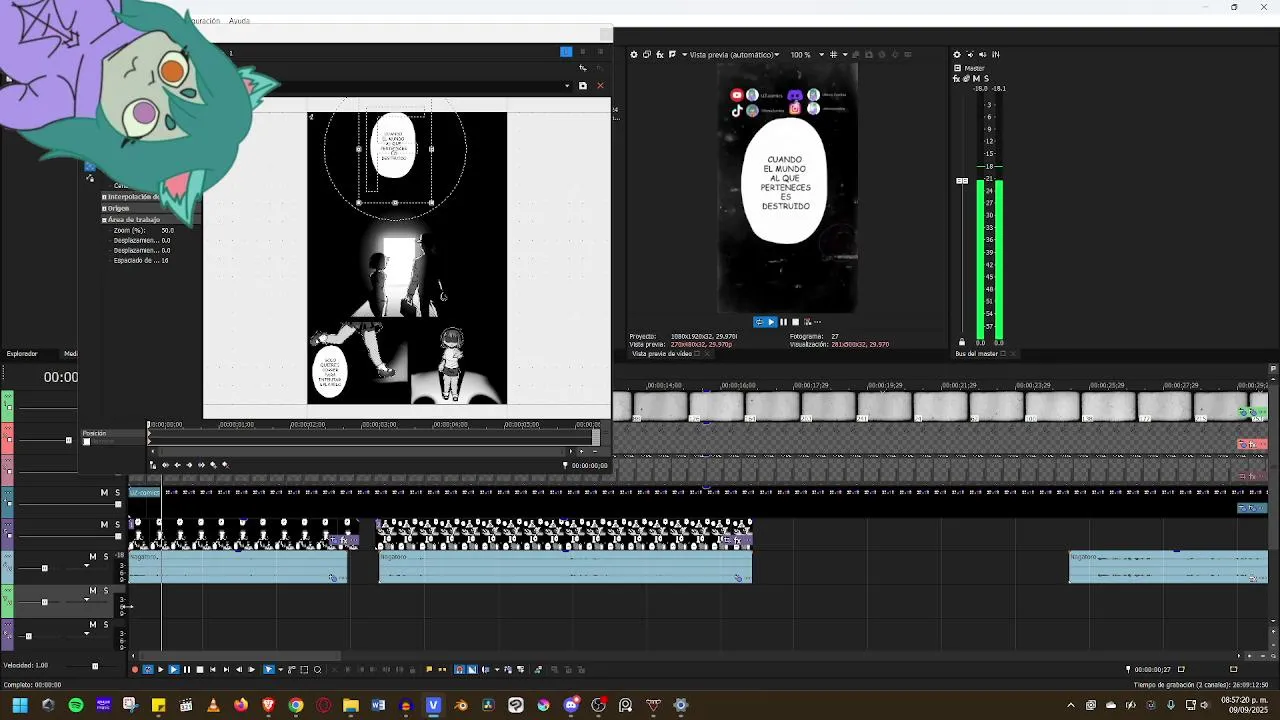Select the Normal edit tool arrow
This screenshot has width=1280, height=720.
point(268,670)
